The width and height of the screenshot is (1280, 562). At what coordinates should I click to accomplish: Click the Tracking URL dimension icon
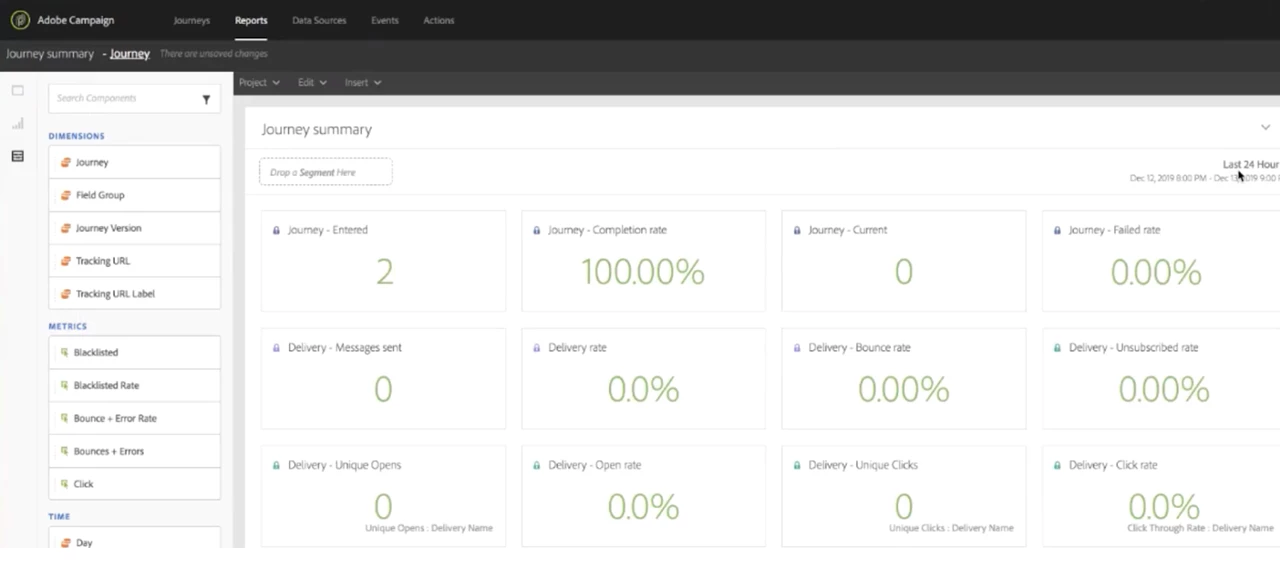pyautogui.click(x=66, y=261)
